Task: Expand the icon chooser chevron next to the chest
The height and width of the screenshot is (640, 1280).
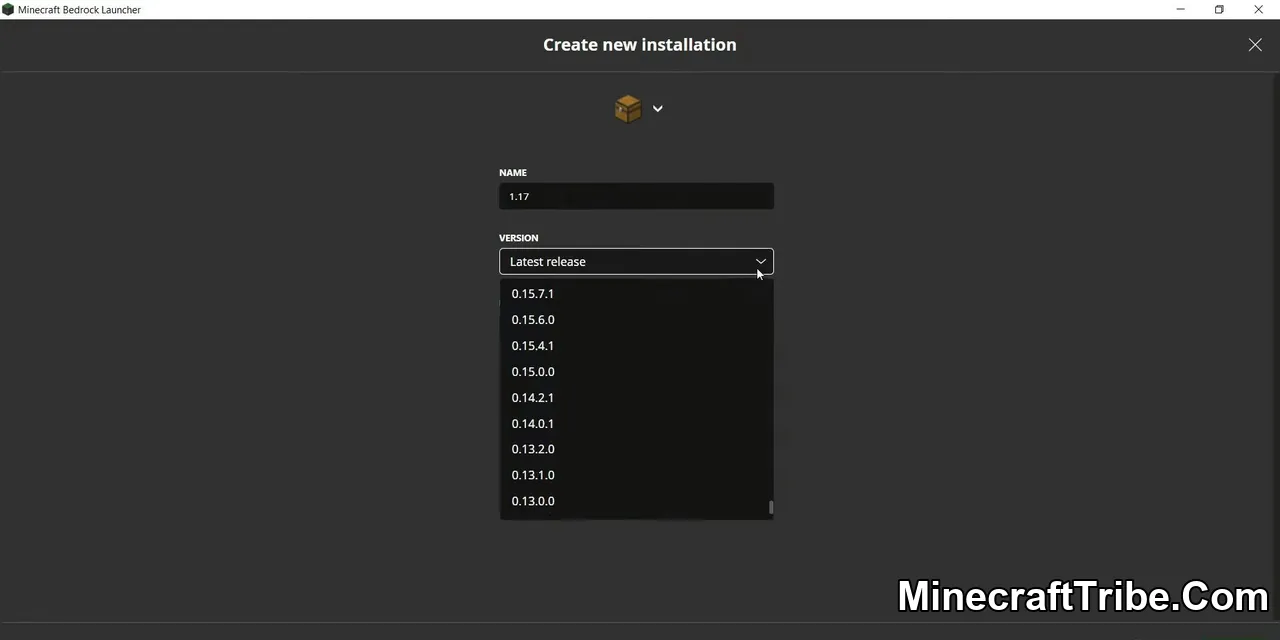Action: 657,108
